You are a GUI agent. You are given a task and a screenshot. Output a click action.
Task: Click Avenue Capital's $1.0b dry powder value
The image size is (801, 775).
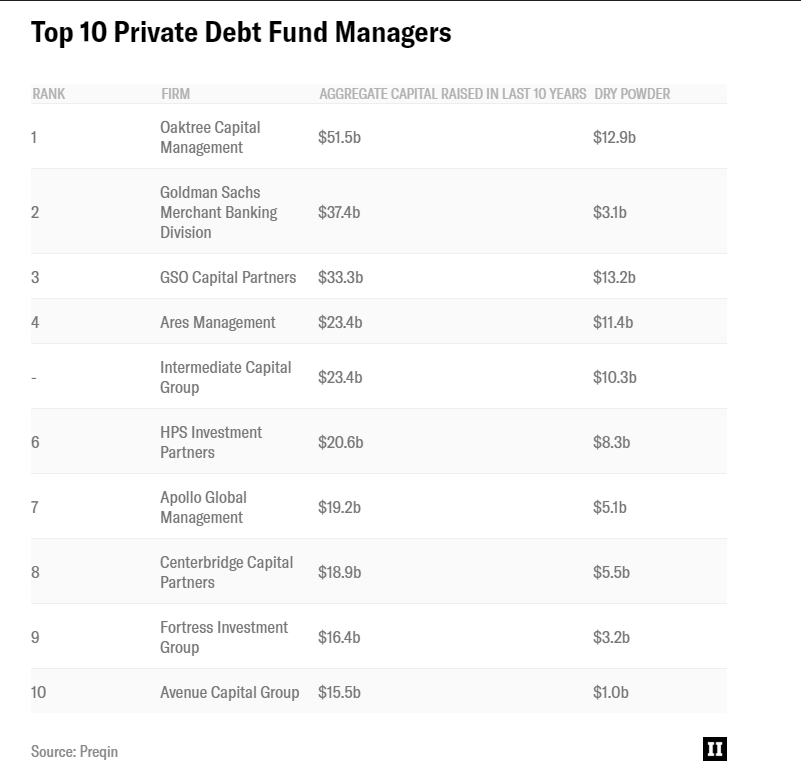click(x=612, y=692)
